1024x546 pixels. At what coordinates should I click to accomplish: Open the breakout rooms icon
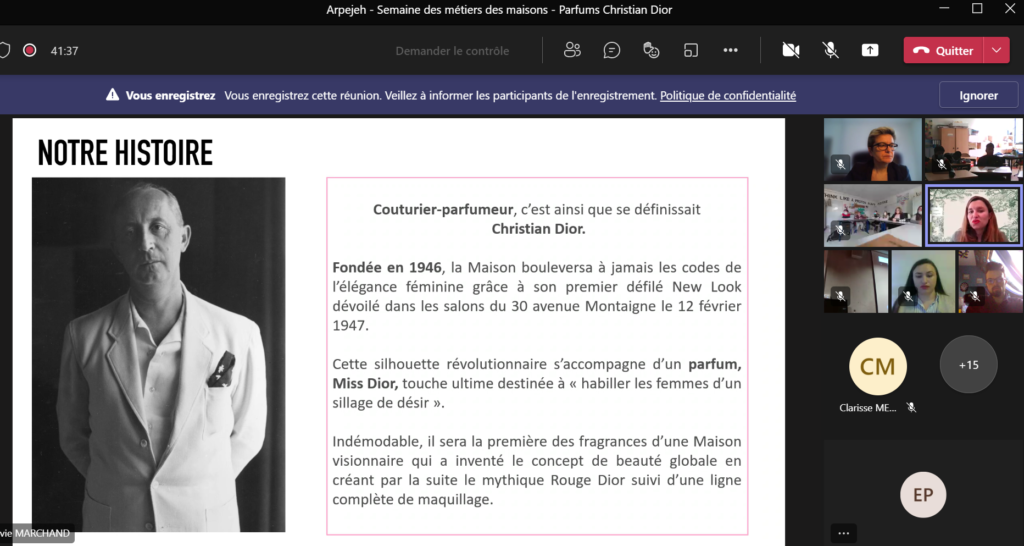pos(691,50)
